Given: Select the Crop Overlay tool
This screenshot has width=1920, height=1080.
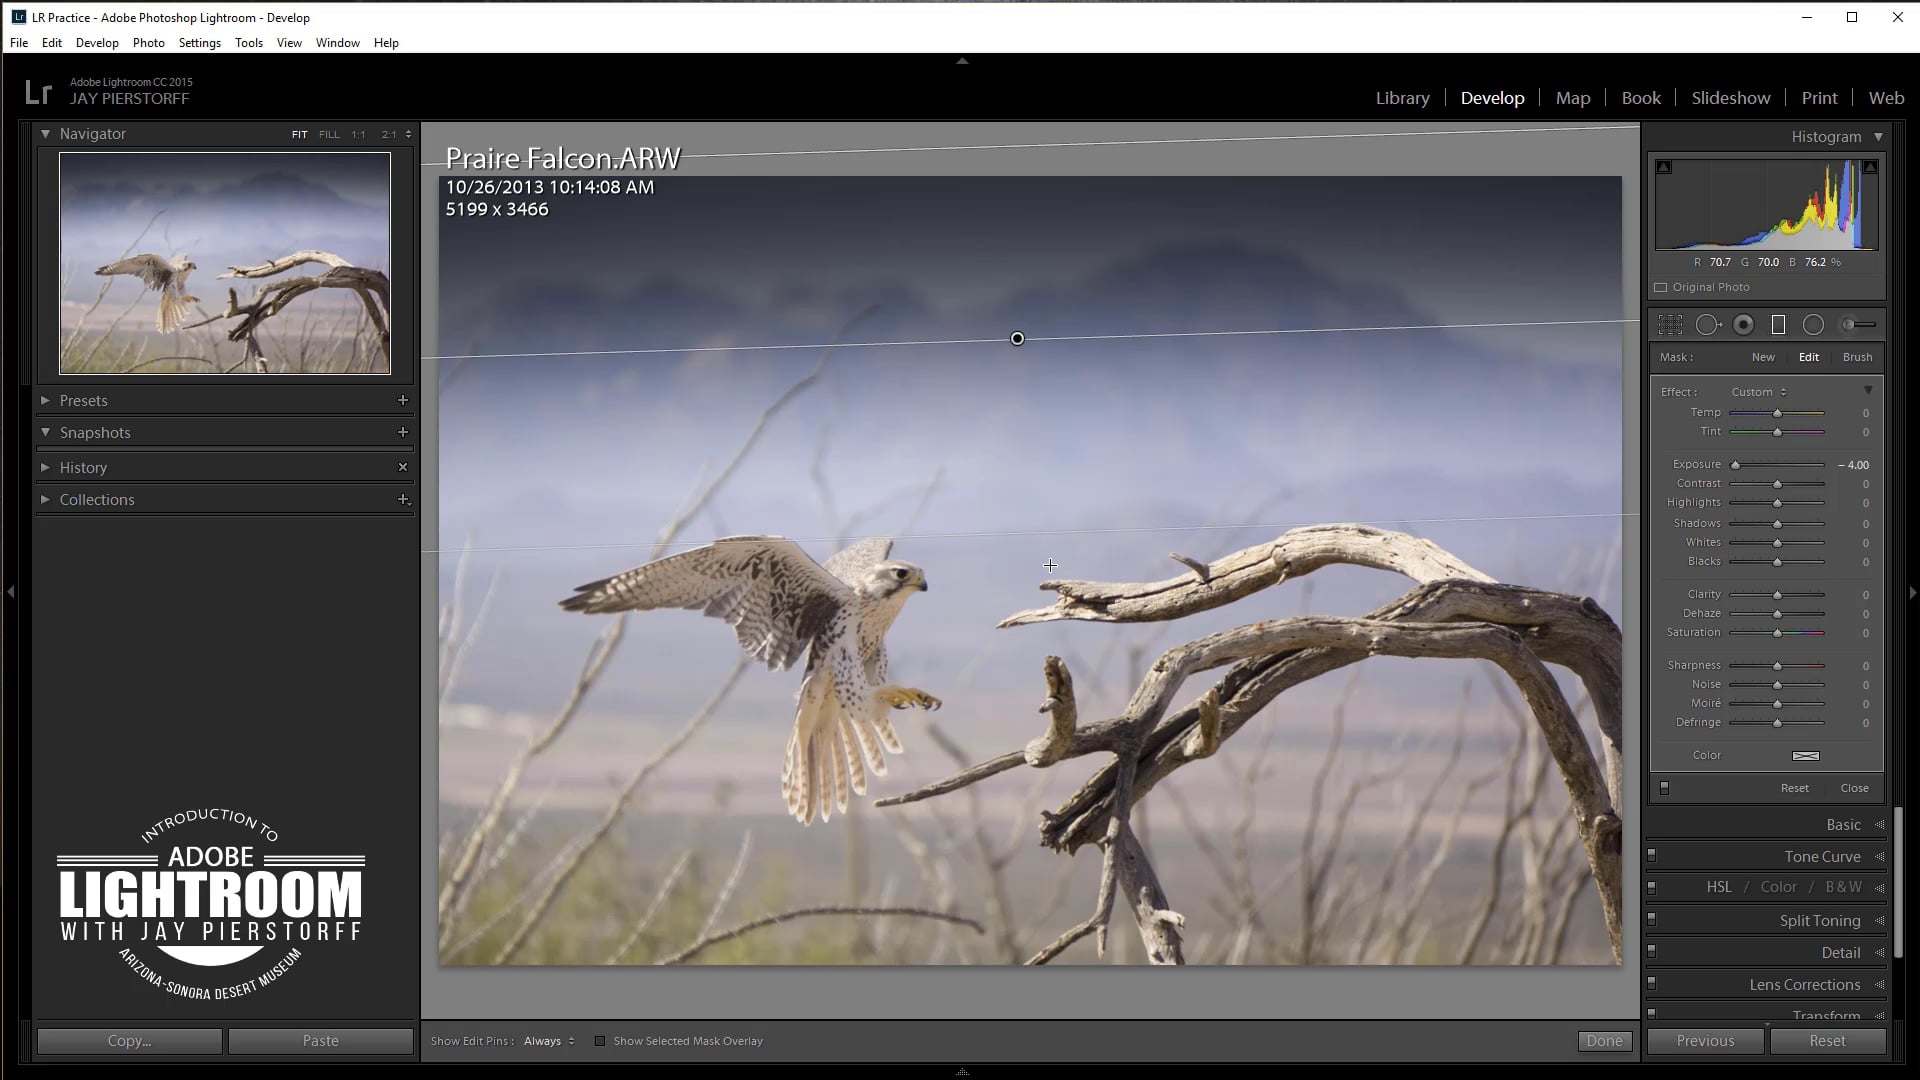Looking at the screenshot, I should [x=1670, y=325].
